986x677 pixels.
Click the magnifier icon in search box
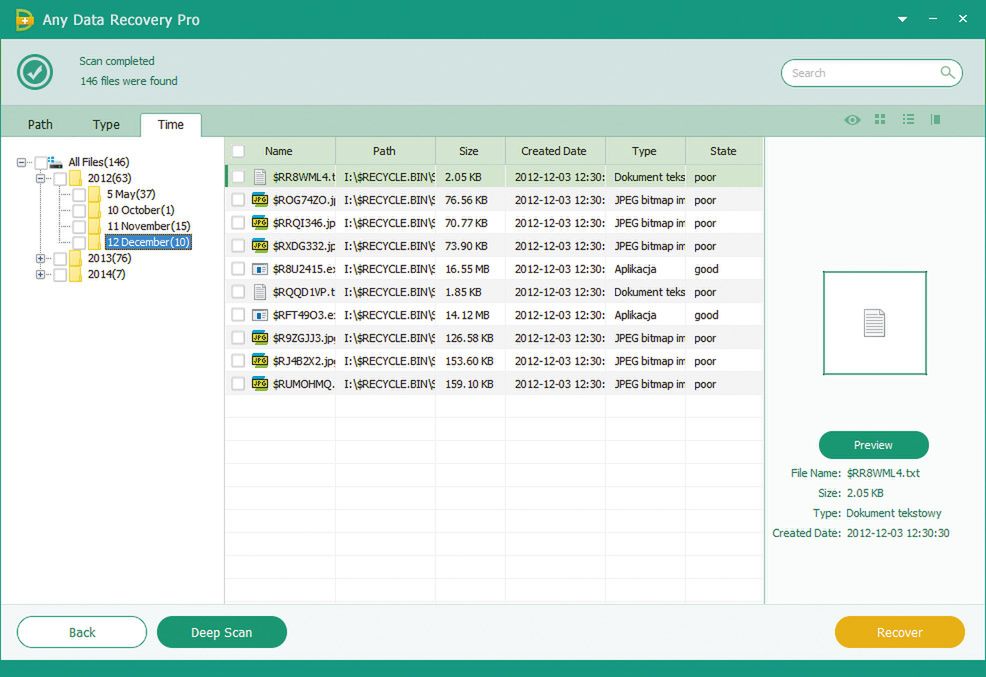pyautogui.click(x=947, y=73)
